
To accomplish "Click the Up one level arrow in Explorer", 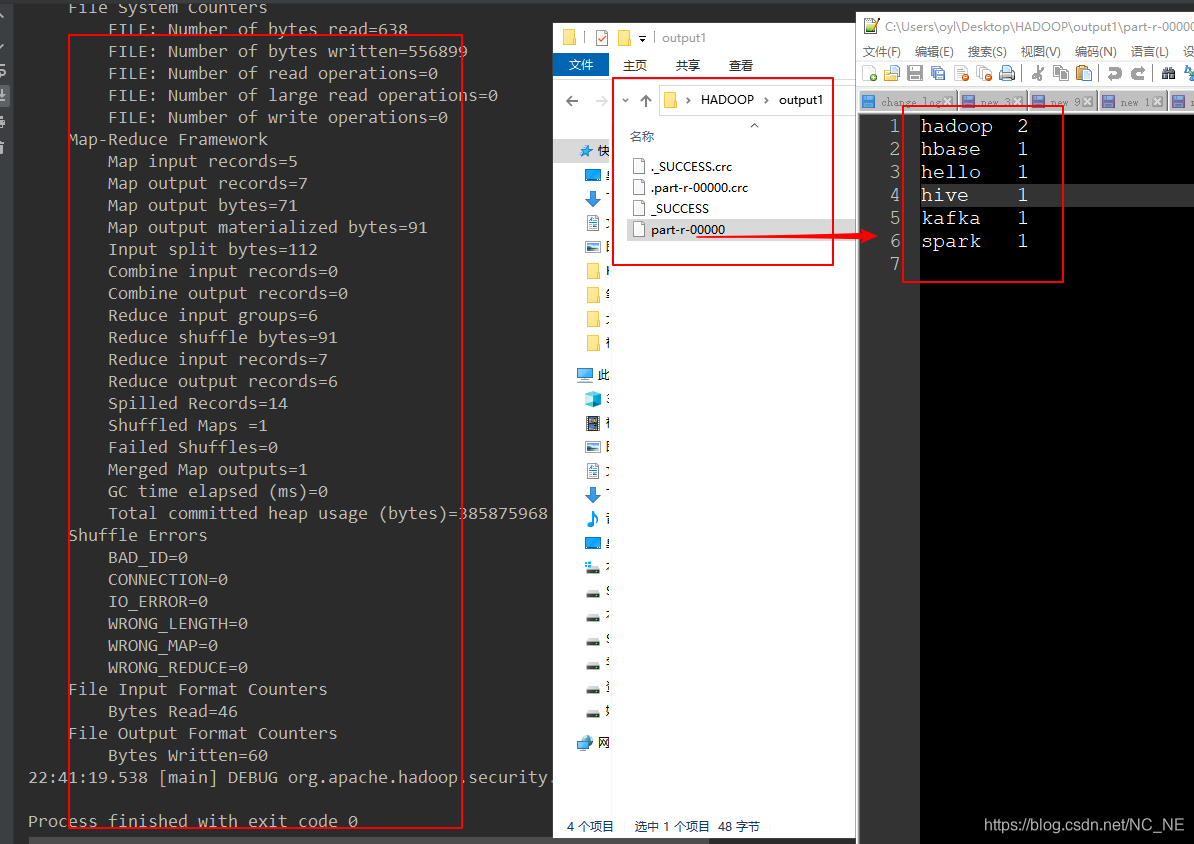I will point(646,101).
